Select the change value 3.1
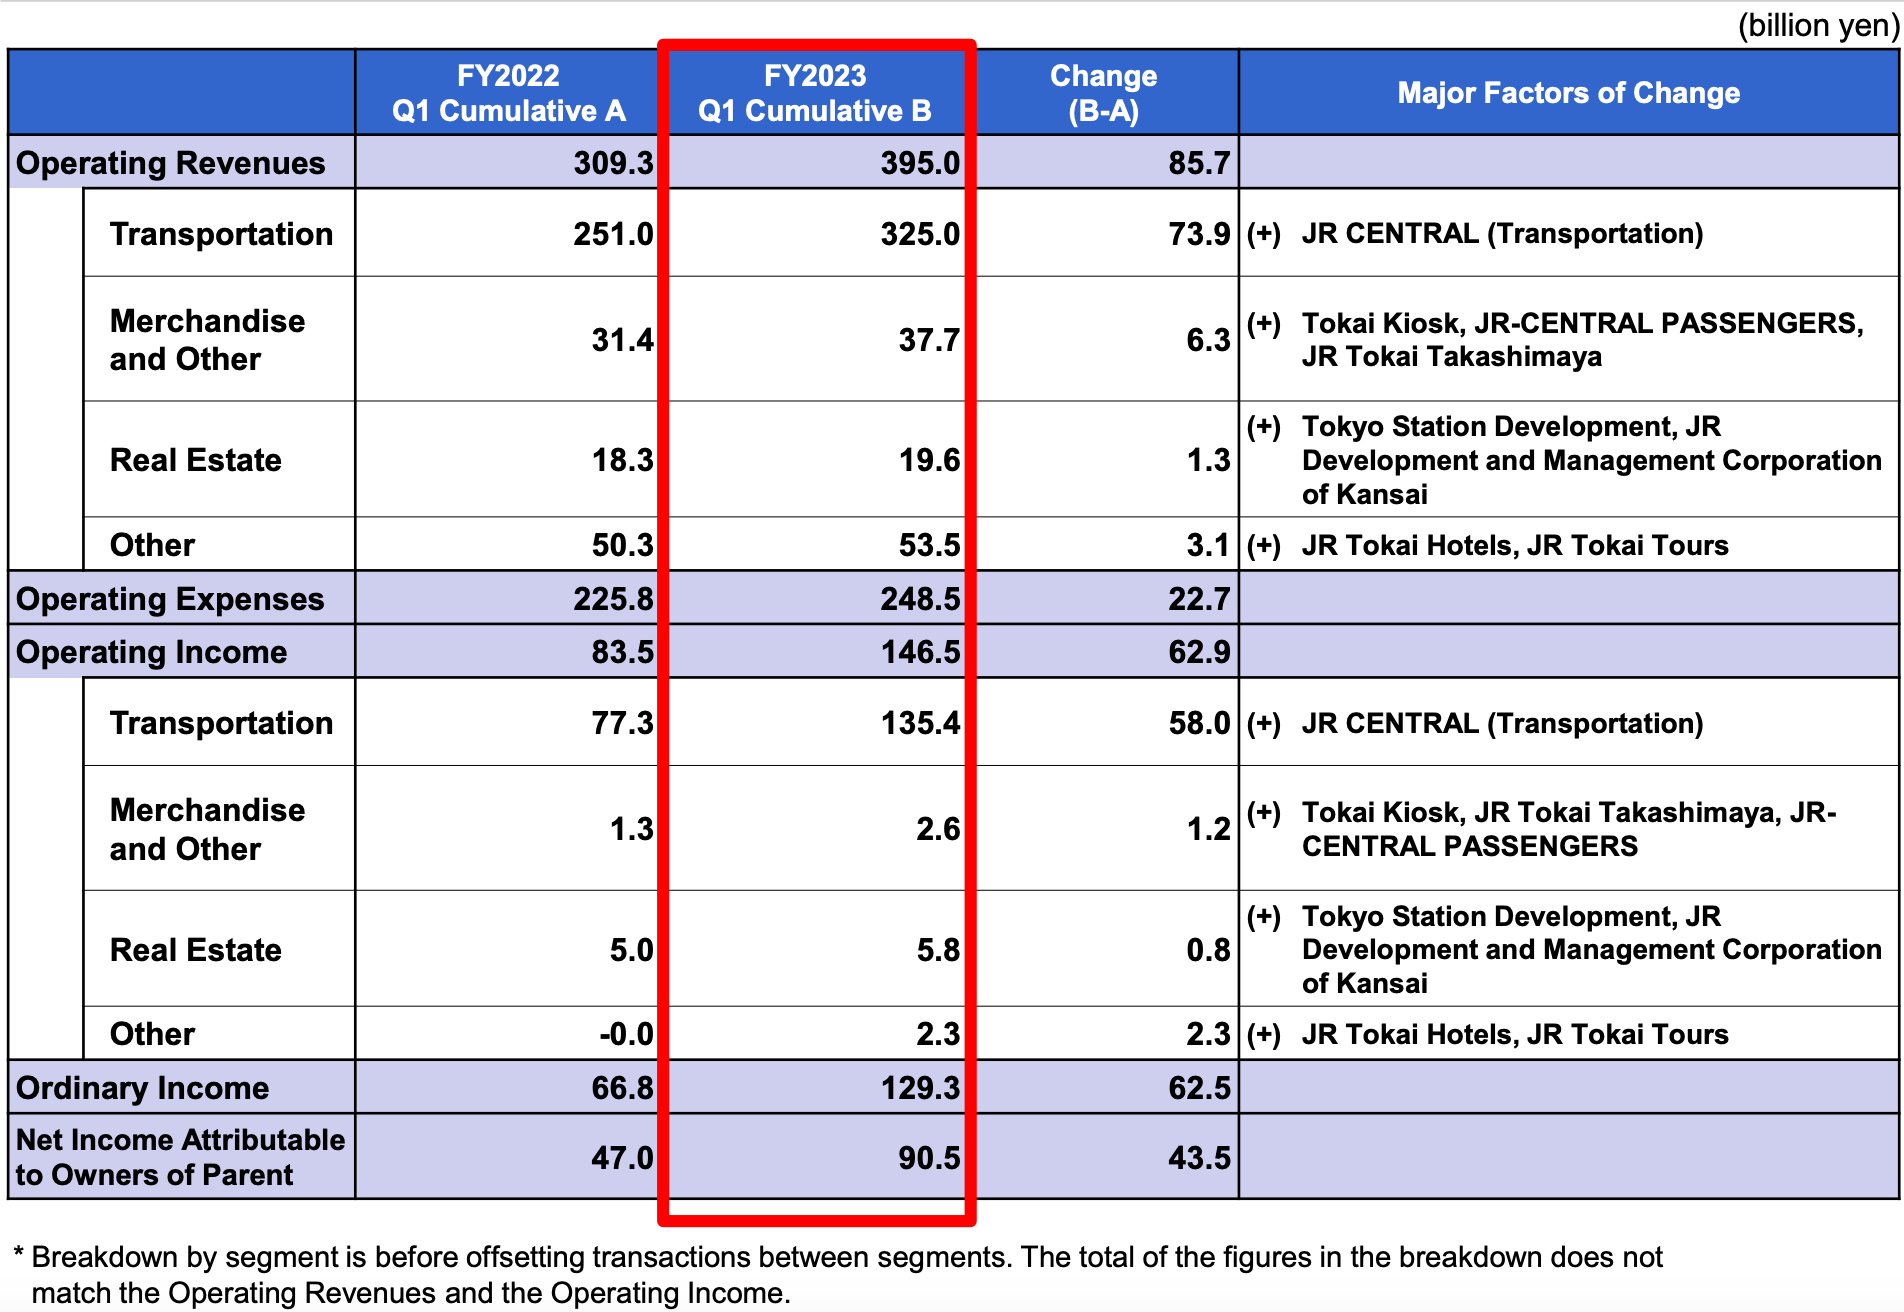The image size is (1904, 1312). coord(1208,545)
